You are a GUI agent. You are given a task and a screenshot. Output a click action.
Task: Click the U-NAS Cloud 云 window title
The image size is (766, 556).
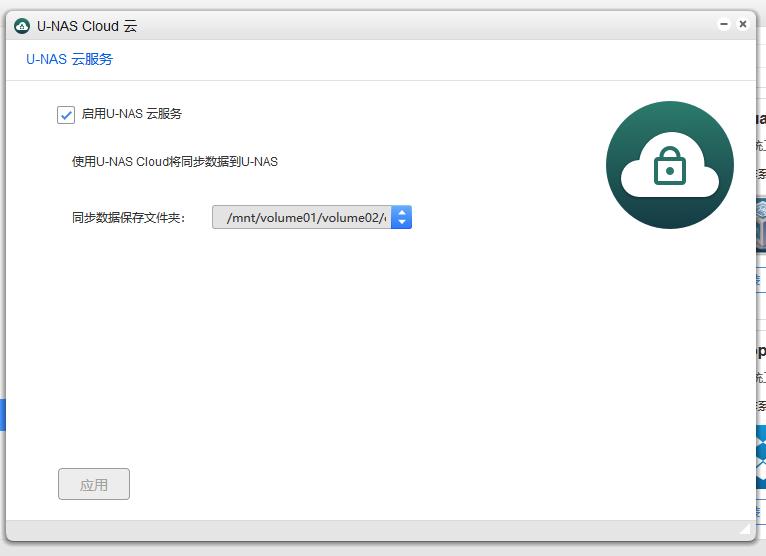[x=87, y=26]
